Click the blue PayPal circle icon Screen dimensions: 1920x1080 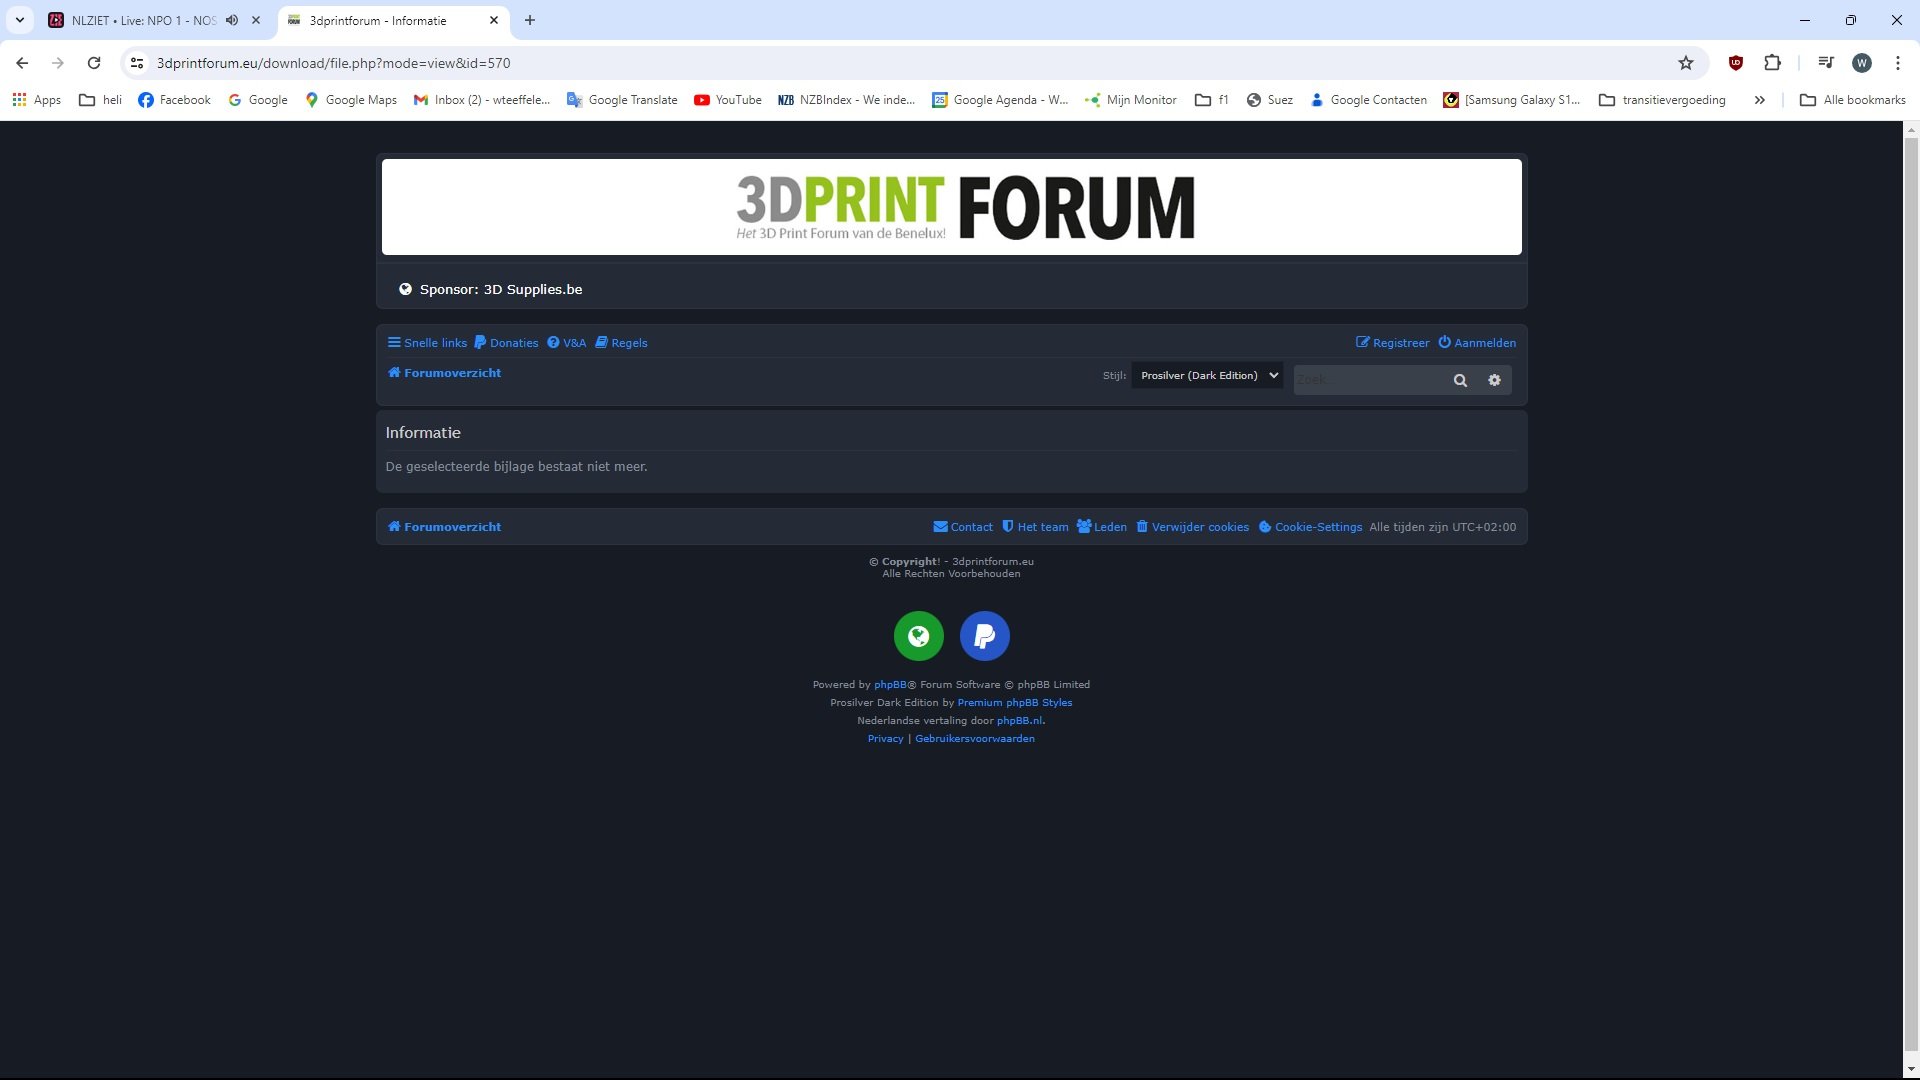(984, 636)
